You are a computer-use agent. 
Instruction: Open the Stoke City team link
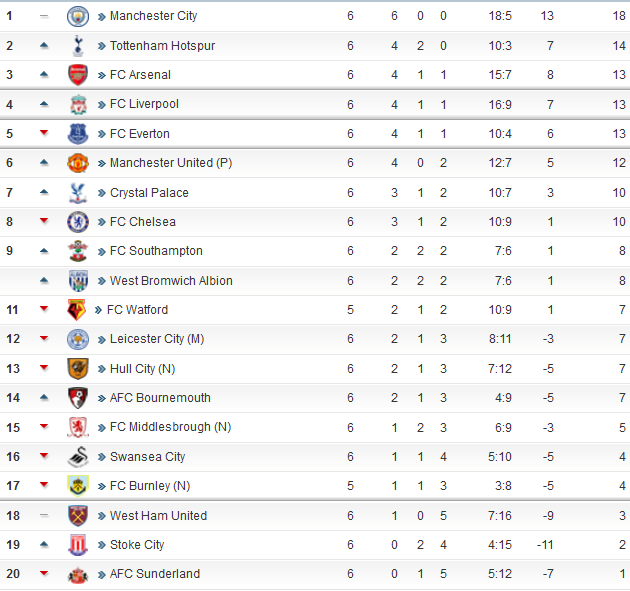click(x=137, y=545)
